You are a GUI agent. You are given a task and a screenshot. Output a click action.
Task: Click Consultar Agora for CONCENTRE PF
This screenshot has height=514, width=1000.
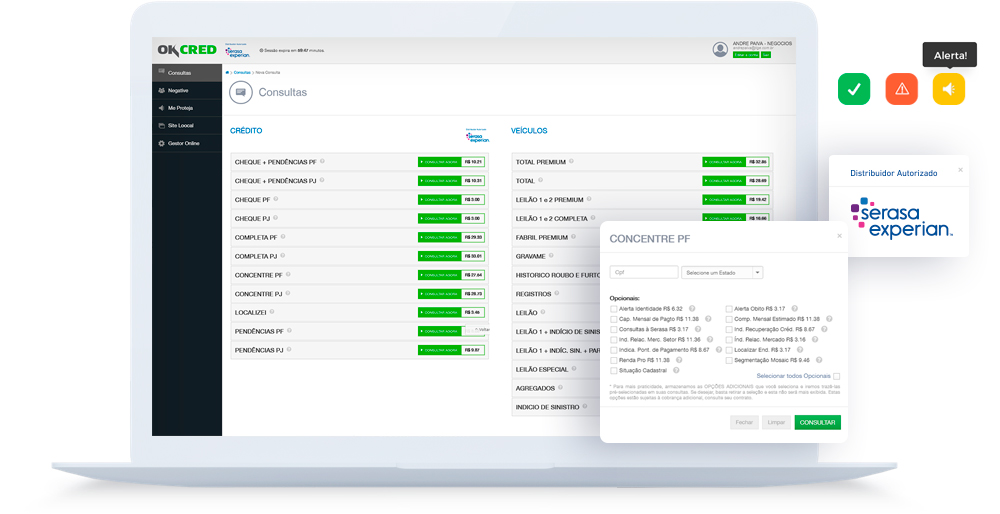440,275
